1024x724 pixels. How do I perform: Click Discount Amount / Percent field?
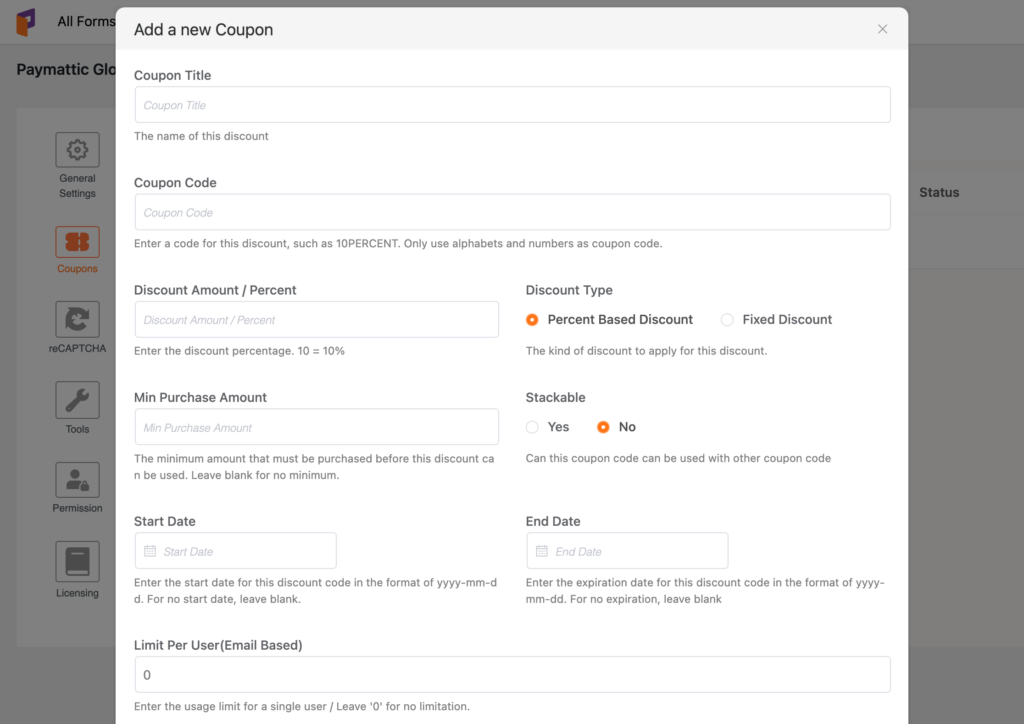[x=317, y=319]
